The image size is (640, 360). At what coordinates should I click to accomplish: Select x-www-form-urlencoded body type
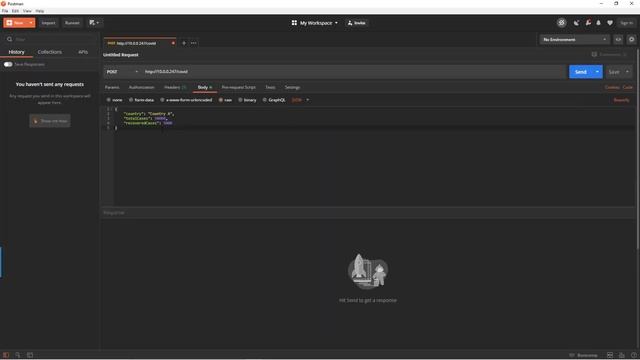tap(162, 100)
